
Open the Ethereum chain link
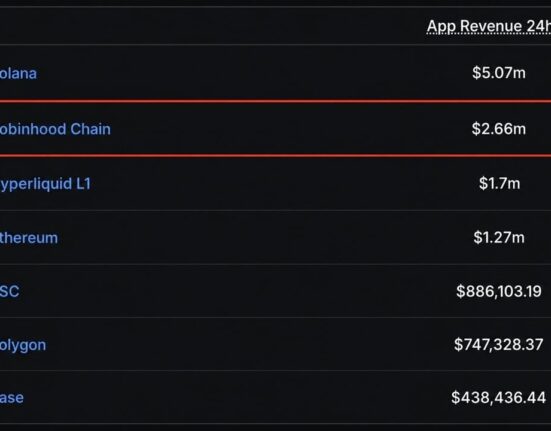(x=29, y=238)
